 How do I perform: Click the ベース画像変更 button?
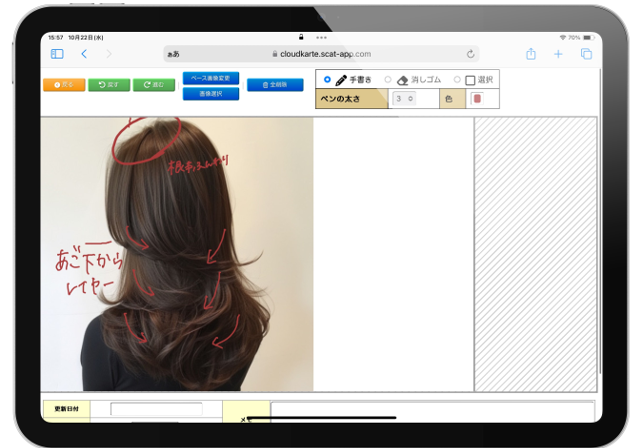[210, 78]
